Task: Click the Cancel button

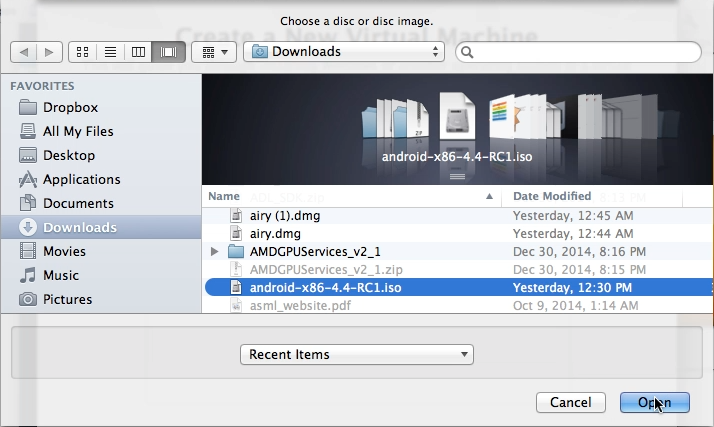Action: tap(571, 402)
